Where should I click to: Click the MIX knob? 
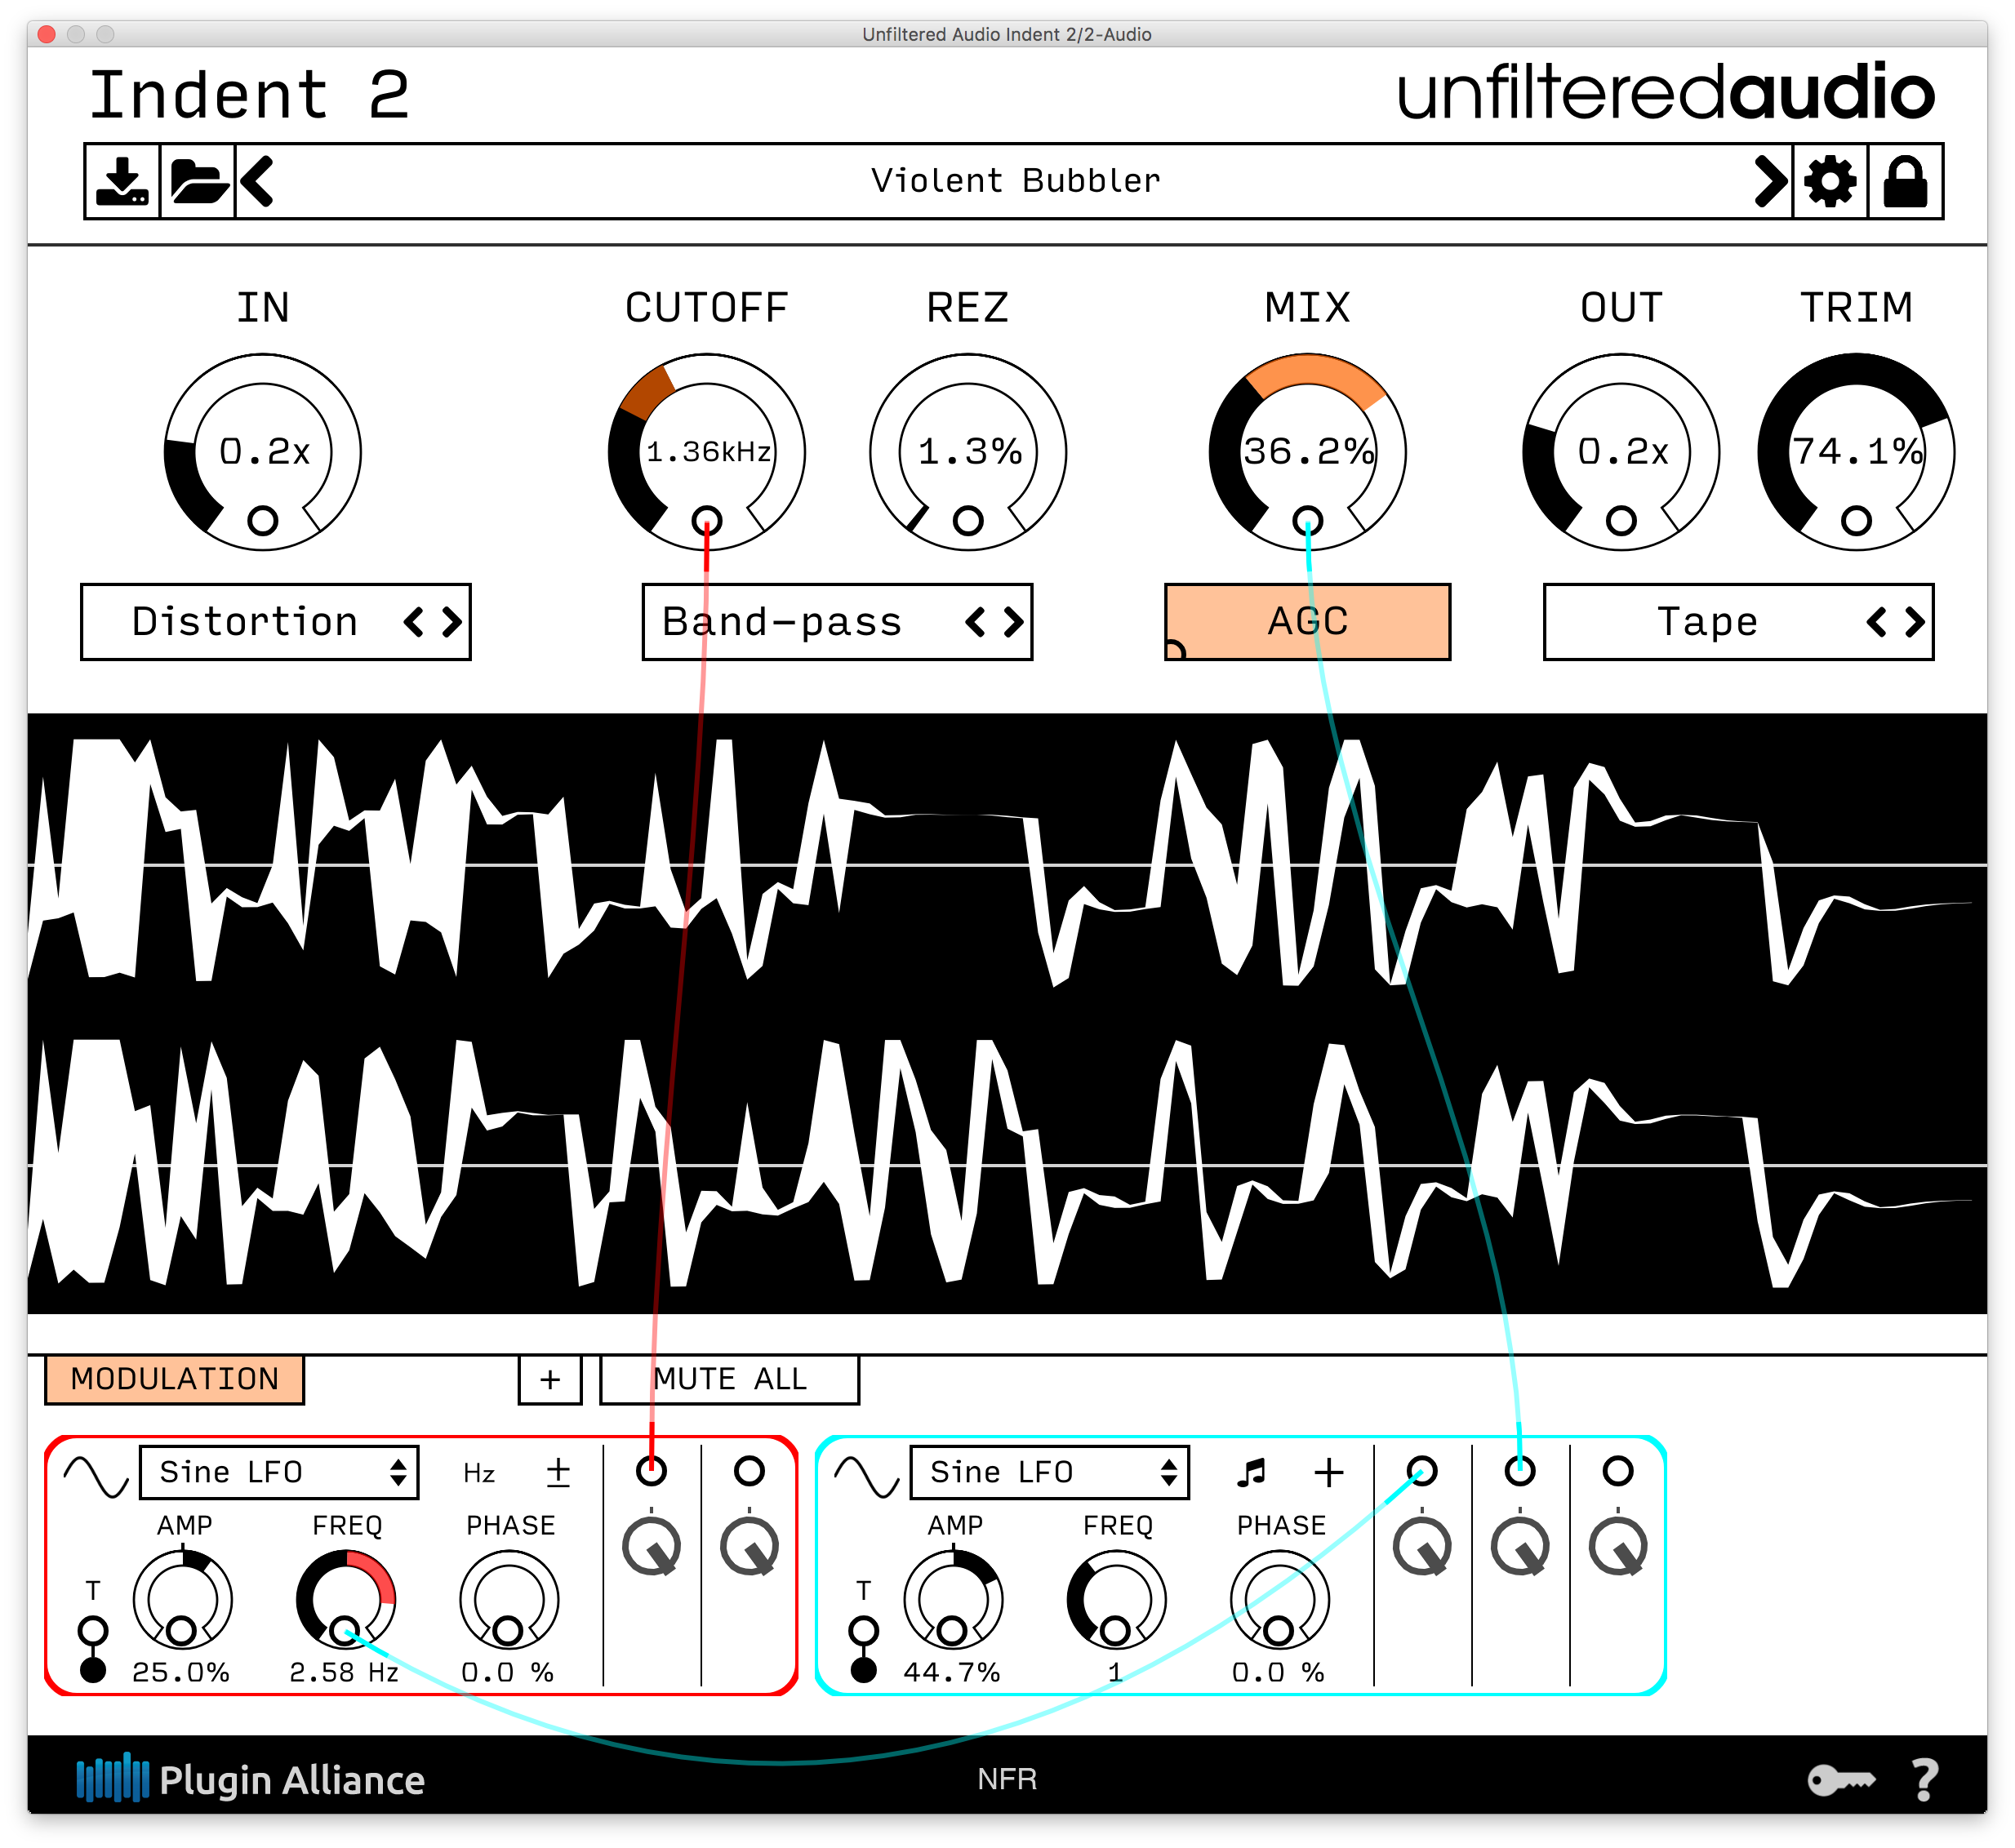(1308, 451)
